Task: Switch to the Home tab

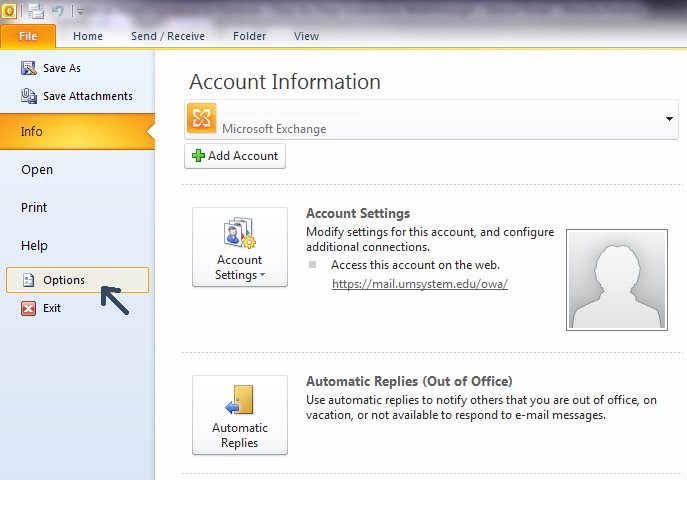Action: click(88, 36)
